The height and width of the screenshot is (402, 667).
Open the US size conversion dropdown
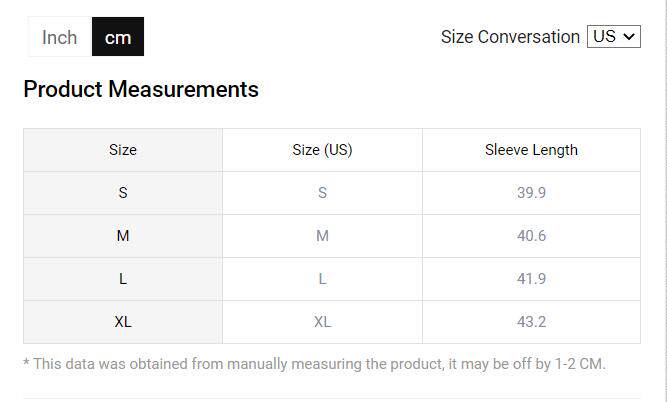614,36
